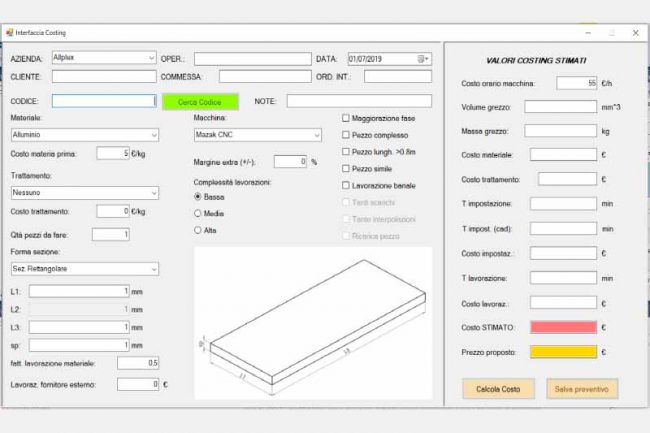Click the green Cerca Codice button
Image resolution: width=650 pixels, height=433 pixels.
(x=200, y=102)
